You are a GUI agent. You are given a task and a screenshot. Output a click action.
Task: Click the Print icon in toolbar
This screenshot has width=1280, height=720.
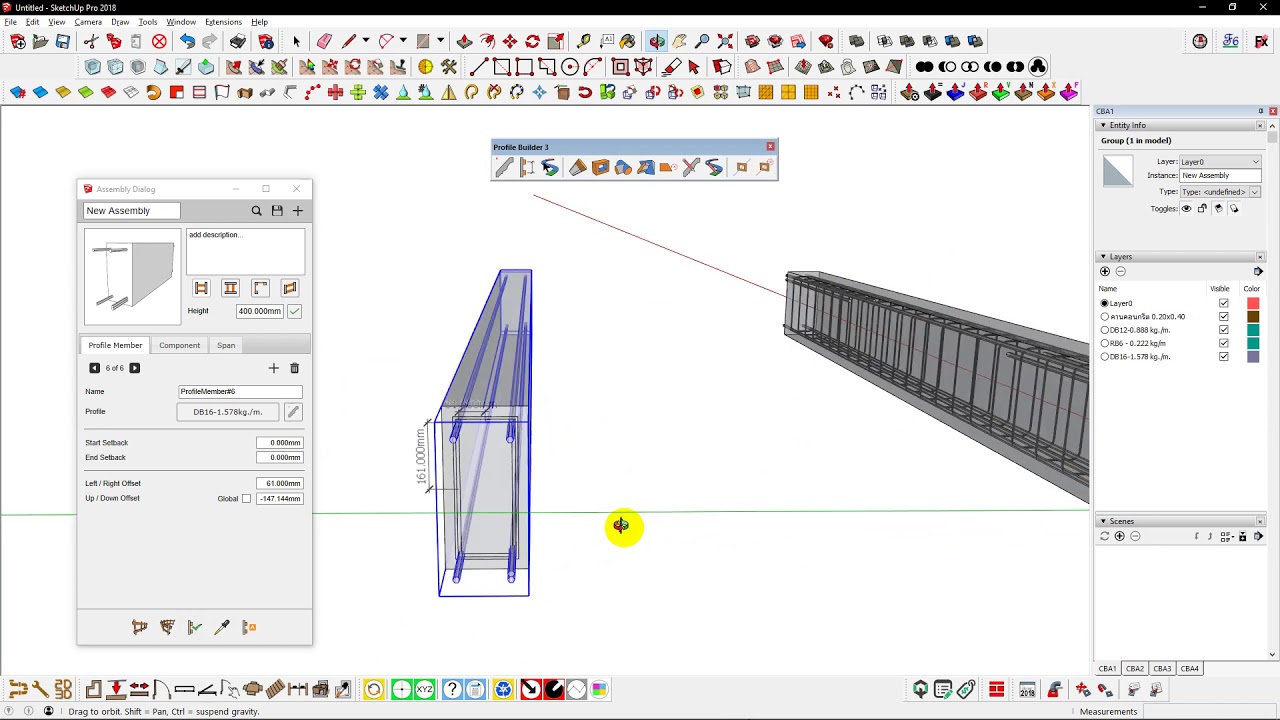[x=237, y=41]
